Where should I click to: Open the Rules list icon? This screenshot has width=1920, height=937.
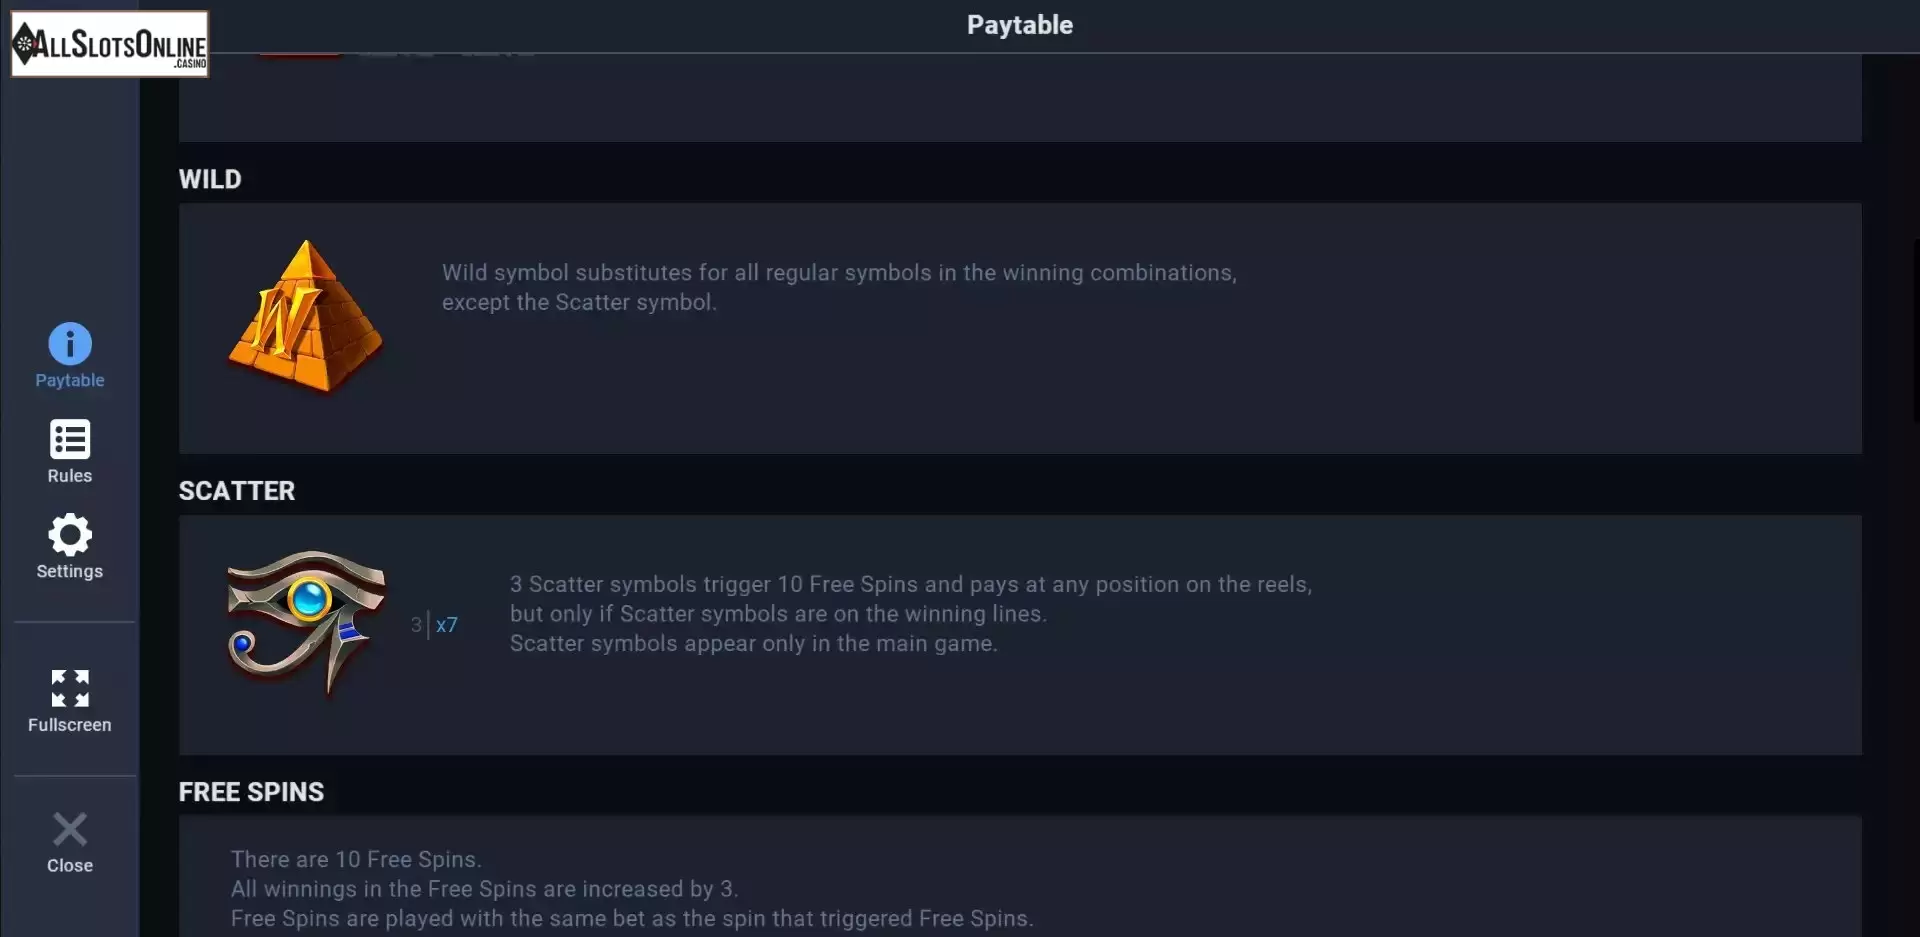(x=70, y=439)
